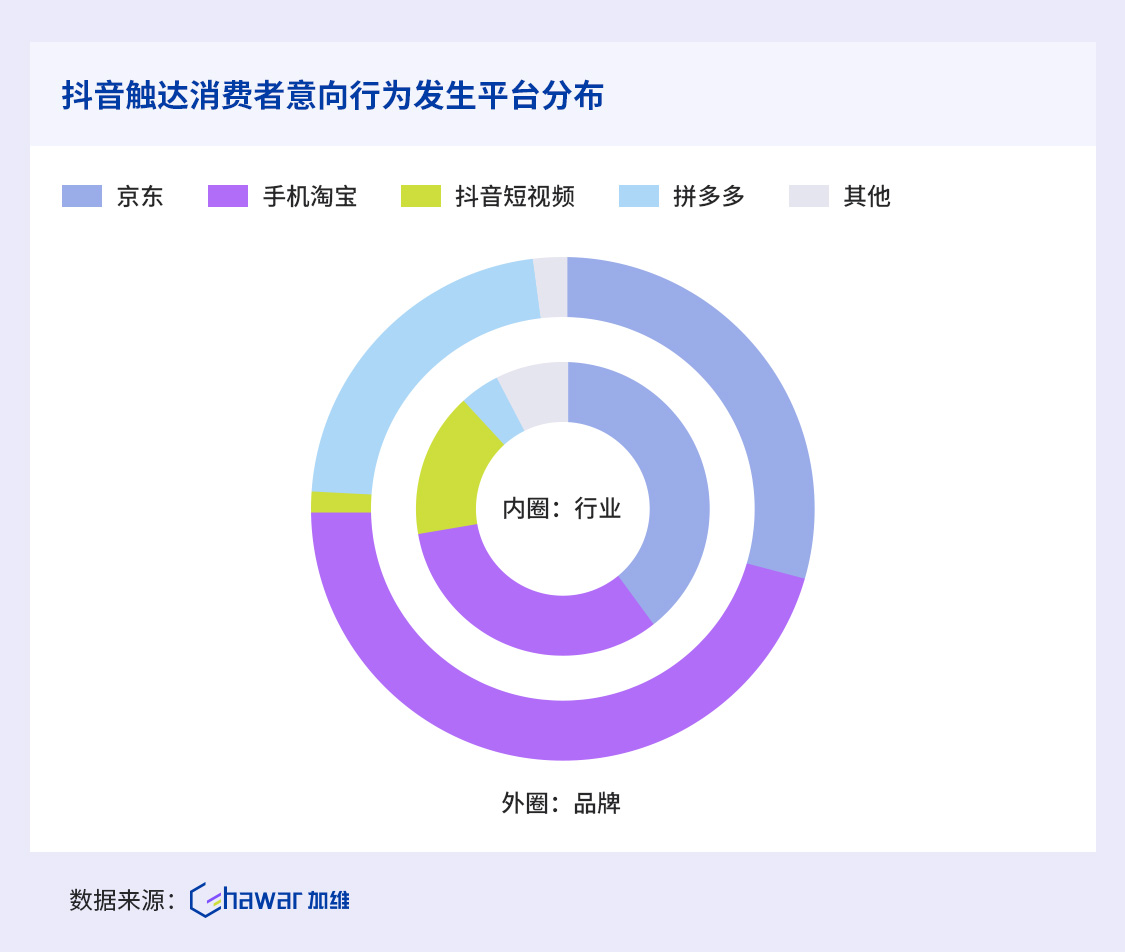
Task: Click the Chawar hexagon logo icon
Action: 206,900
